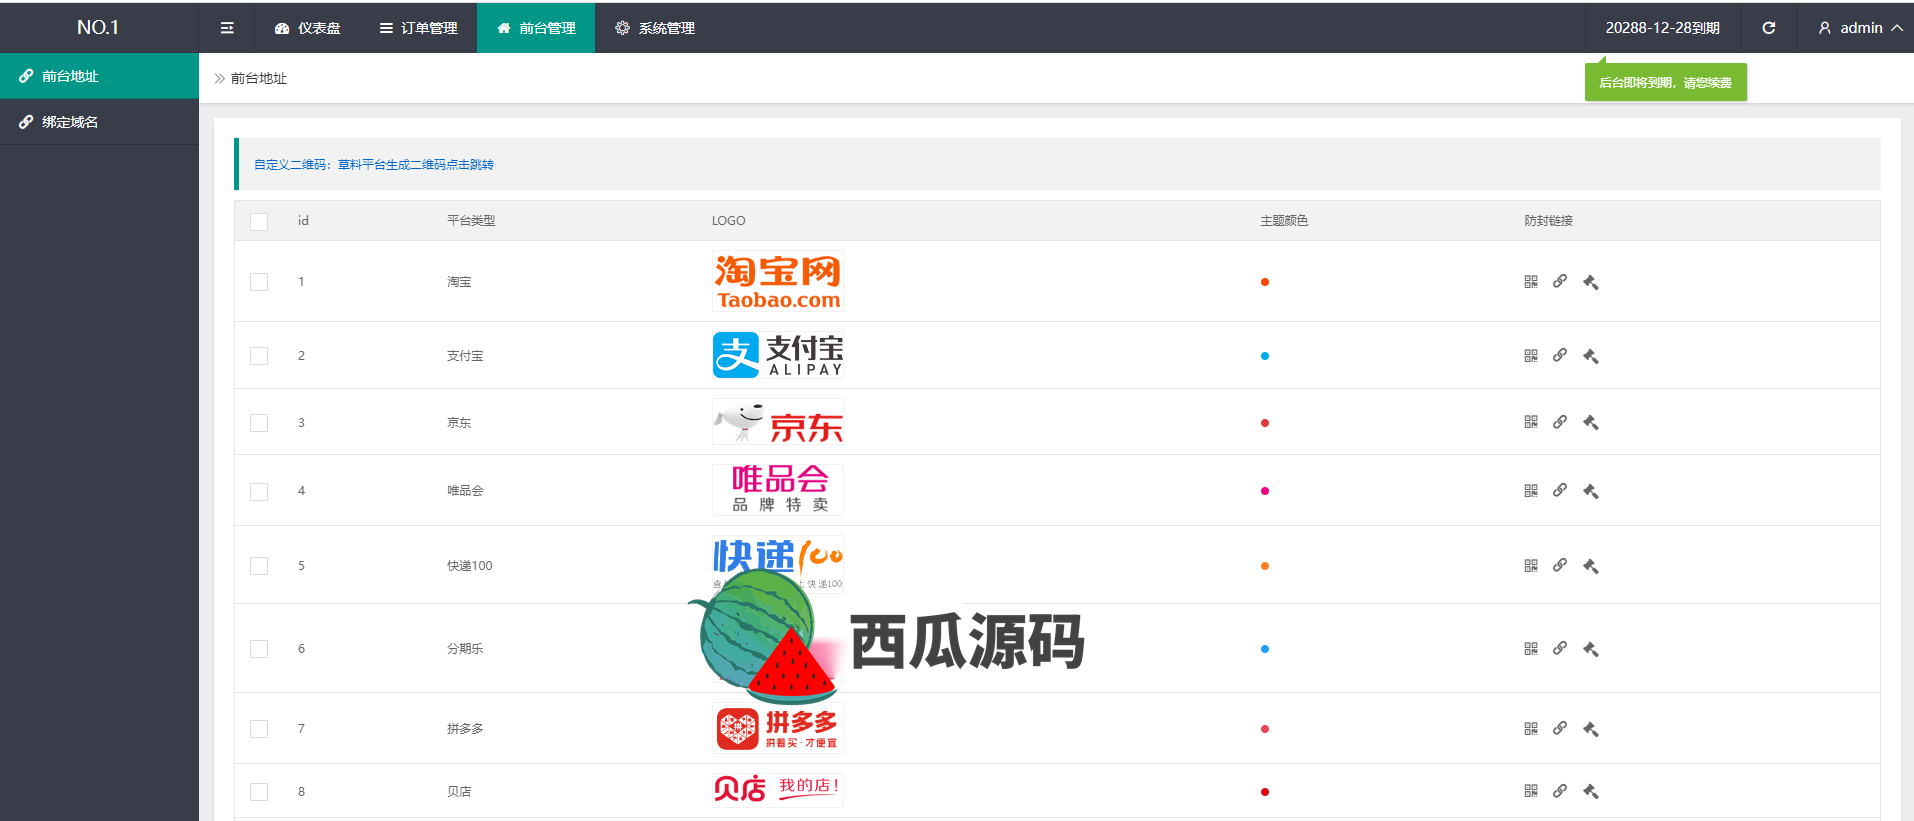Tick the select-all checkbox in table header
The image size is (1914, 821).
tap(259, 221)
